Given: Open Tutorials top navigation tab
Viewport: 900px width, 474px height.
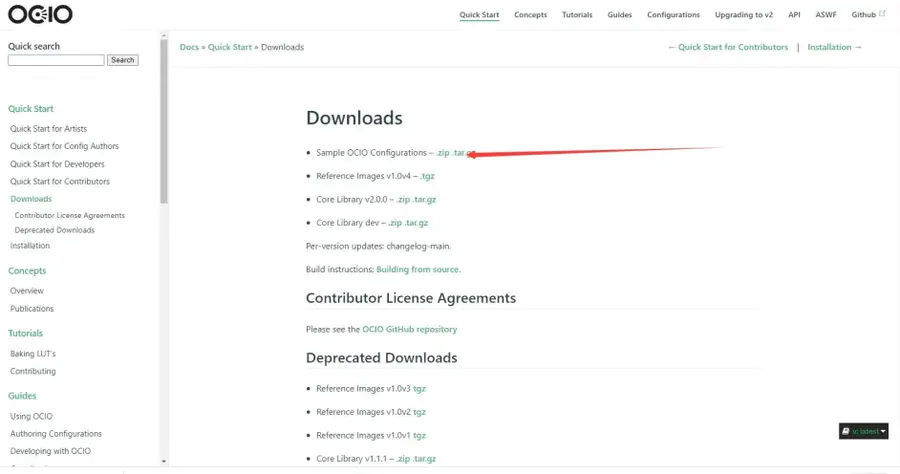Looking at the screenshot, I should (x=577, y=15).
